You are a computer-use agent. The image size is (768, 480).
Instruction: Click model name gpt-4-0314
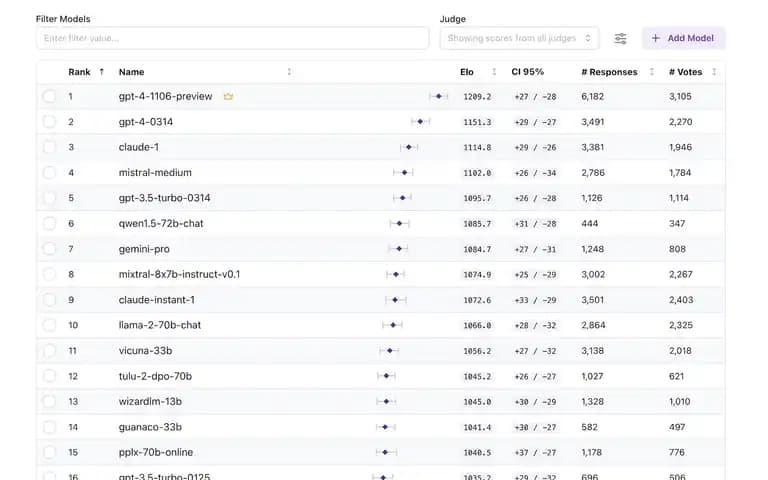[x=145, y=122]
